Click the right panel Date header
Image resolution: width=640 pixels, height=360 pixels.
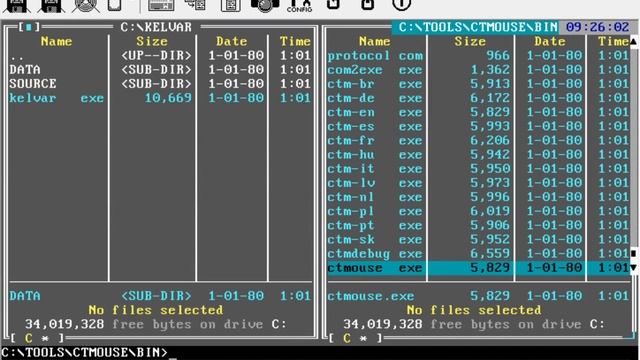click(x=550, y=41)
